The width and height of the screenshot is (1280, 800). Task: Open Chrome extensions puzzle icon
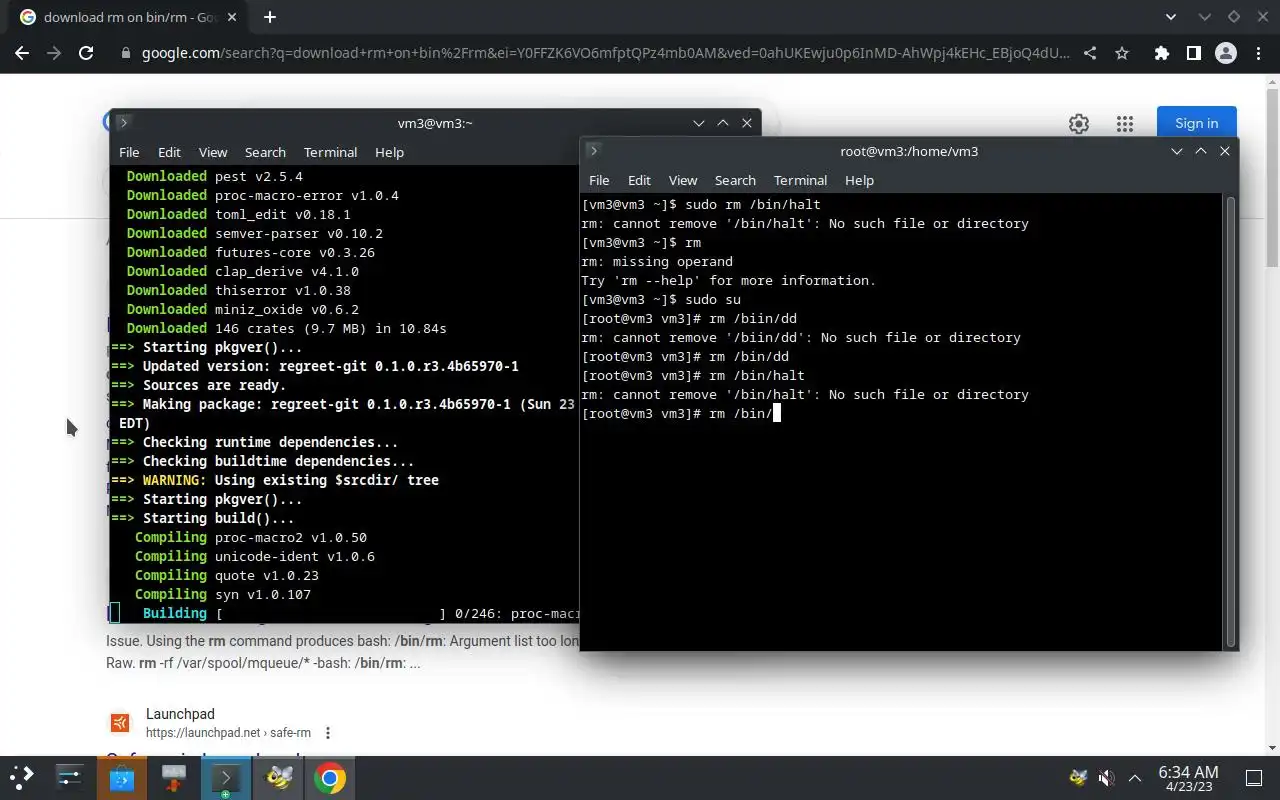[x=1161, y=53]
